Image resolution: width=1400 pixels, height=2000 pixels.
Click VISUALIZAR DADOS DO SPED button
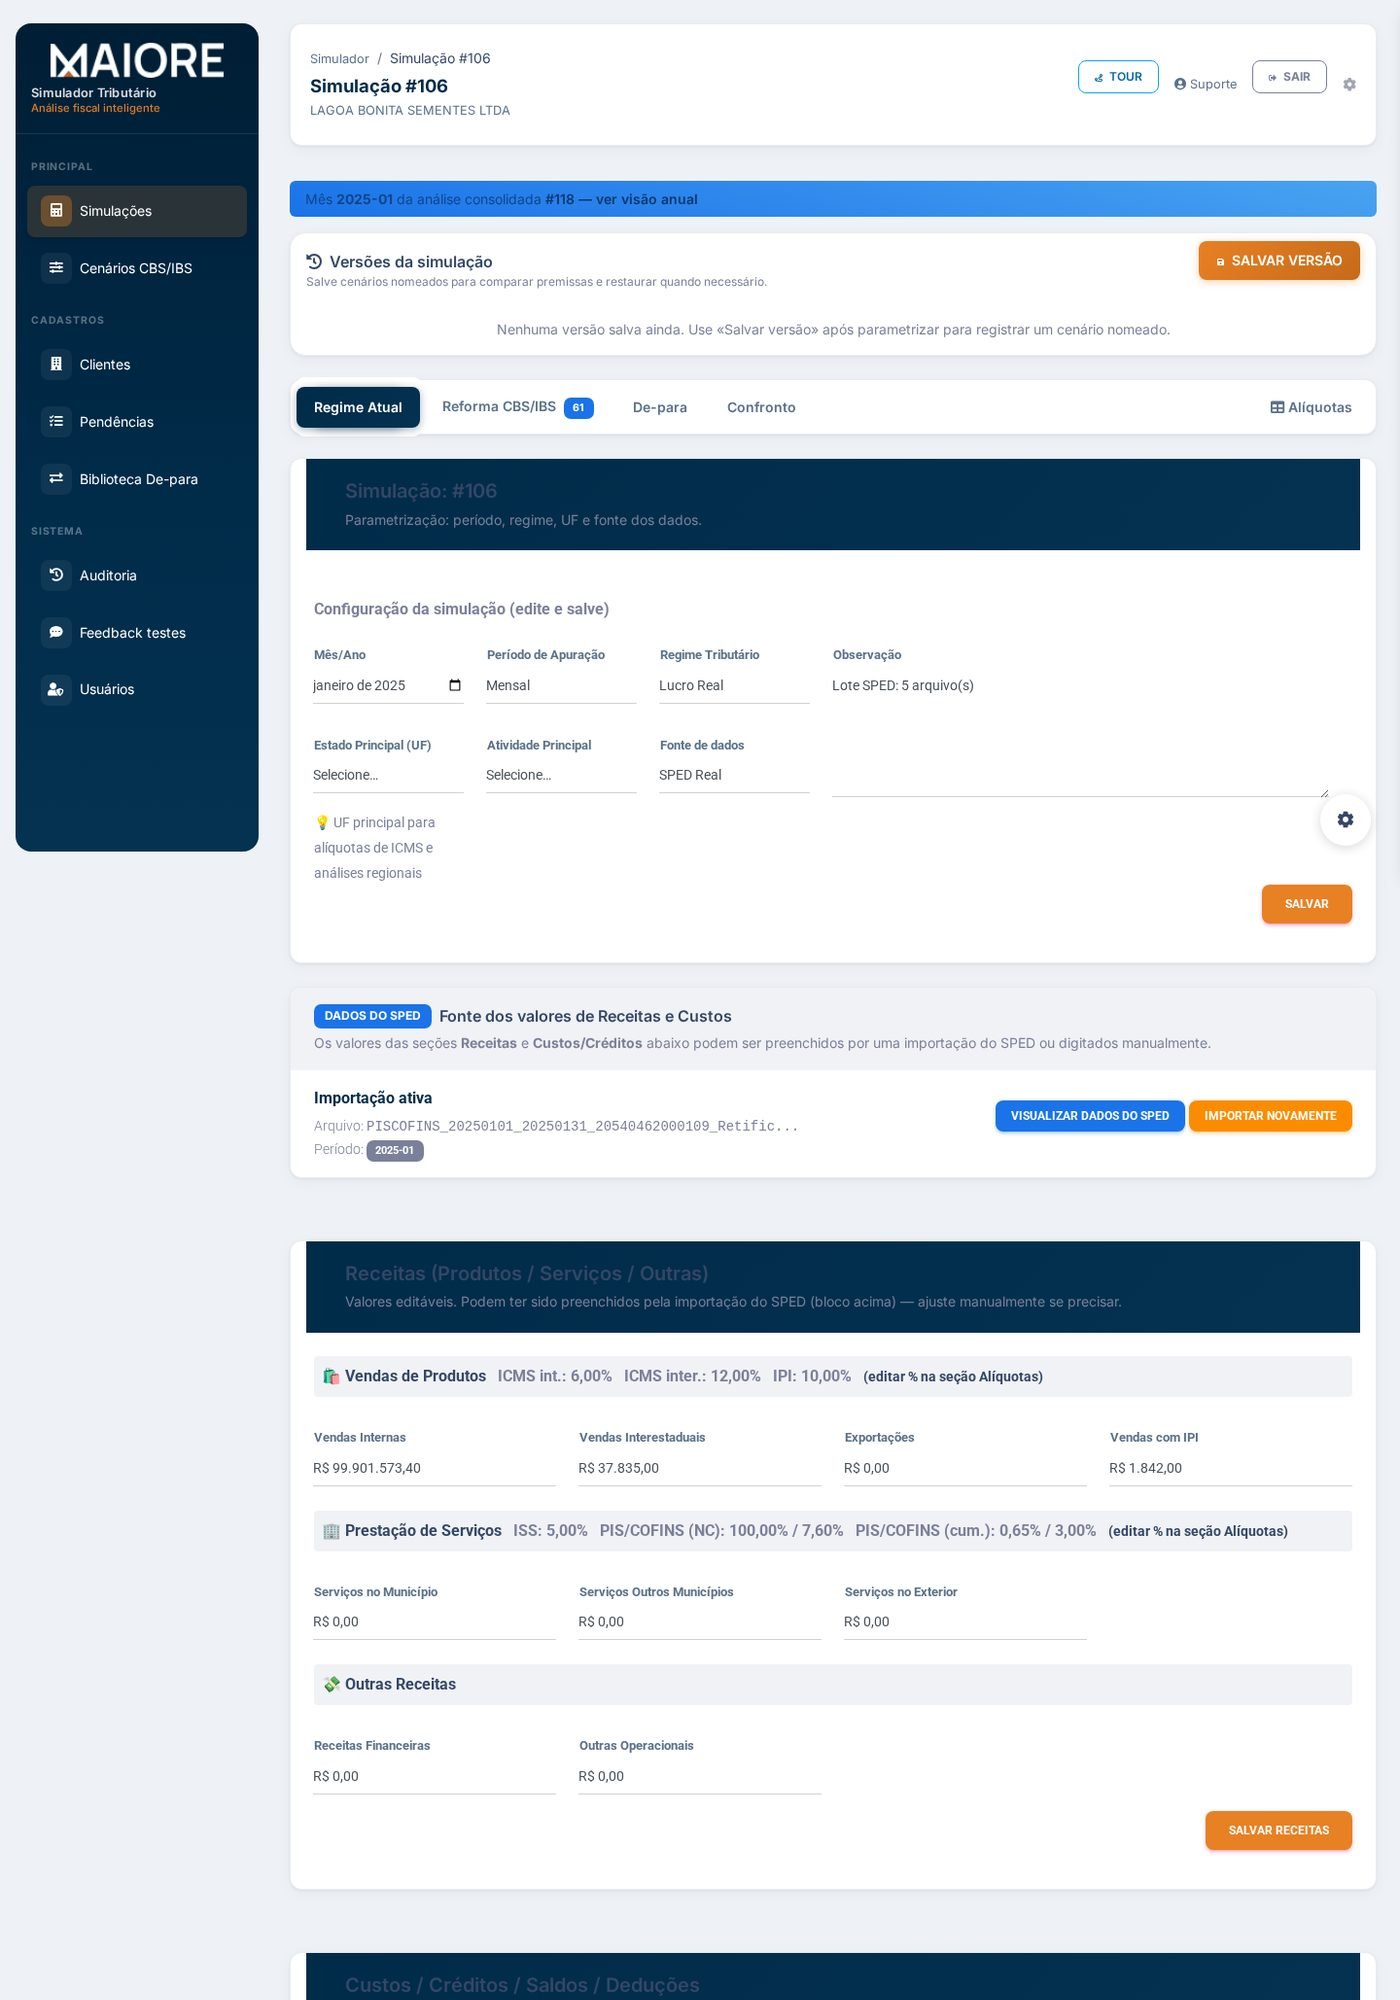point(1090,1116)
